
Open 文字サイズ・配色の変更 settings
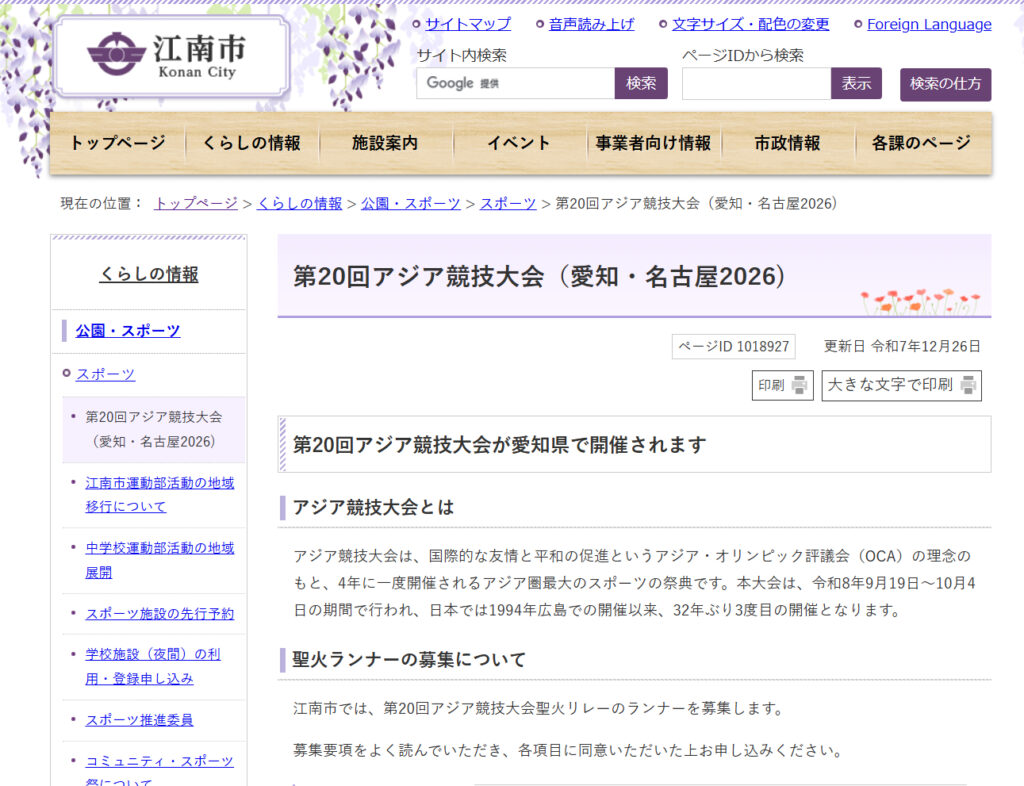(750, 24)
